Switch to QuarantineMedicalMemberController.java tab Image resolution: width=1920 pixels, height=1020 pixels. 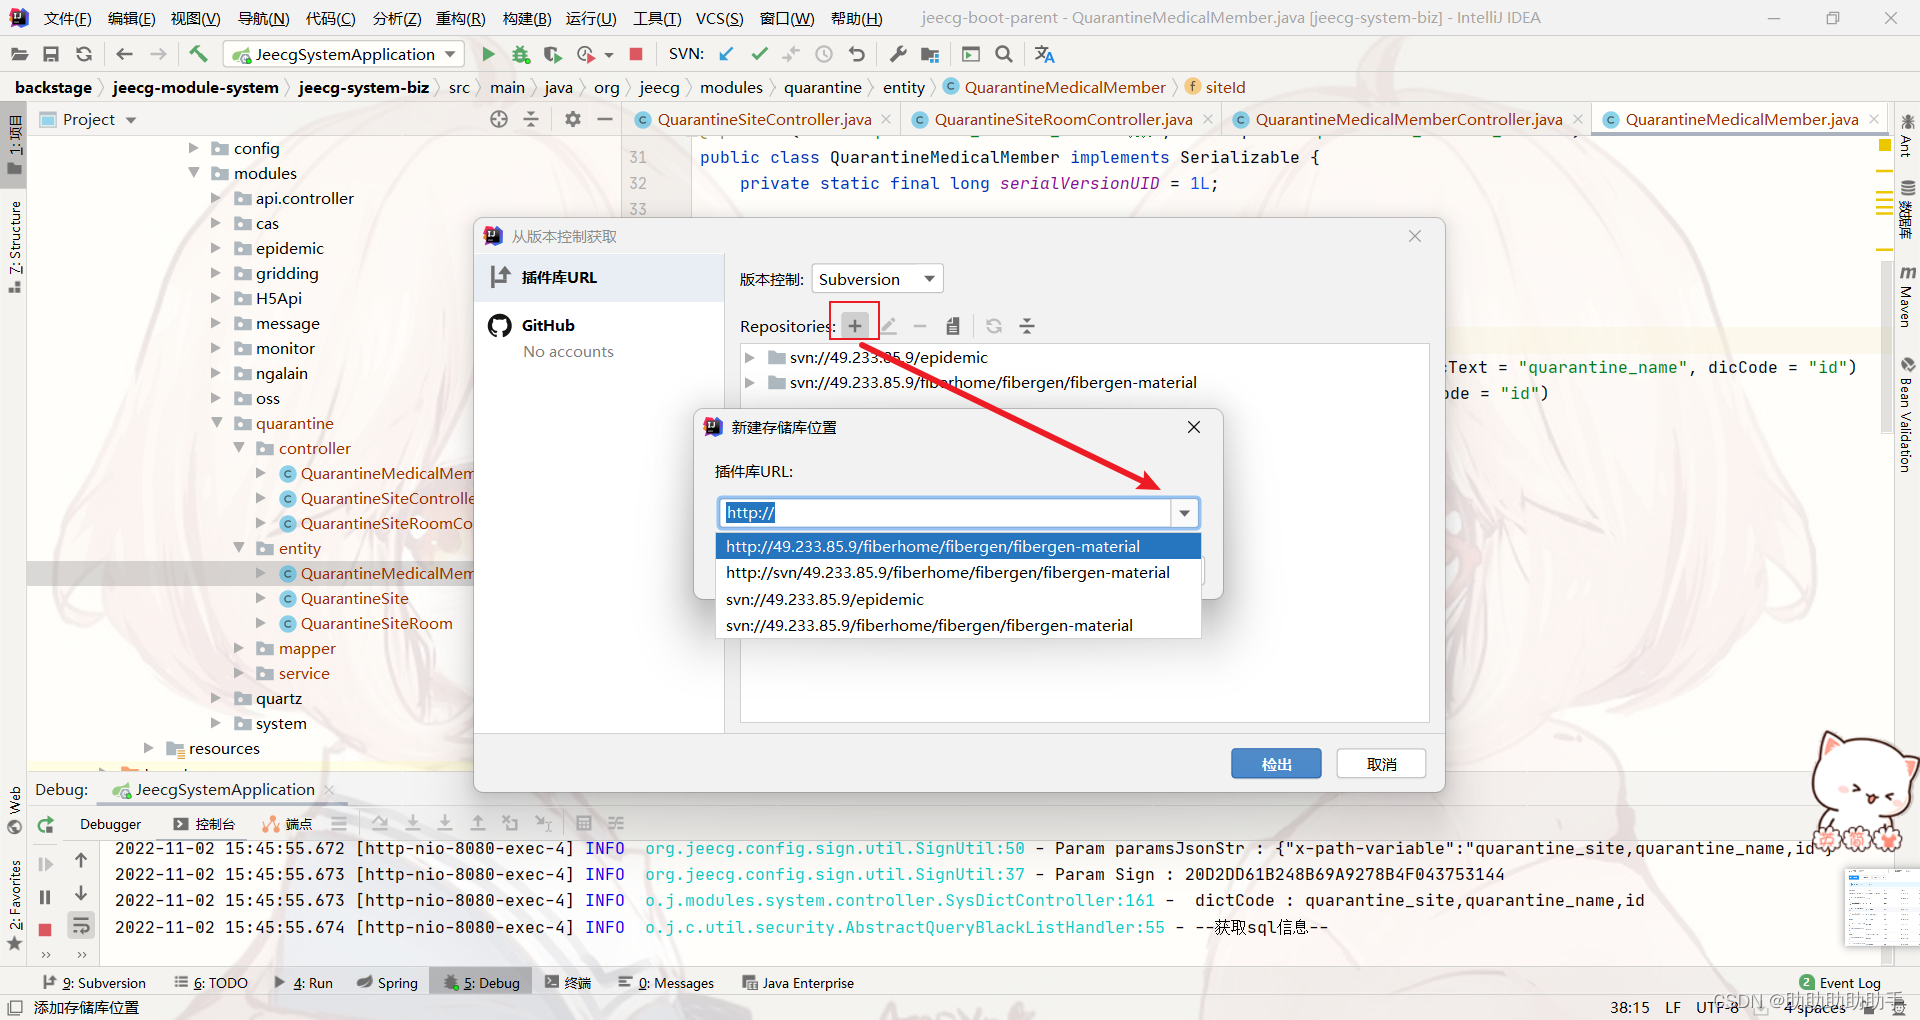[x=1408, y=119]
